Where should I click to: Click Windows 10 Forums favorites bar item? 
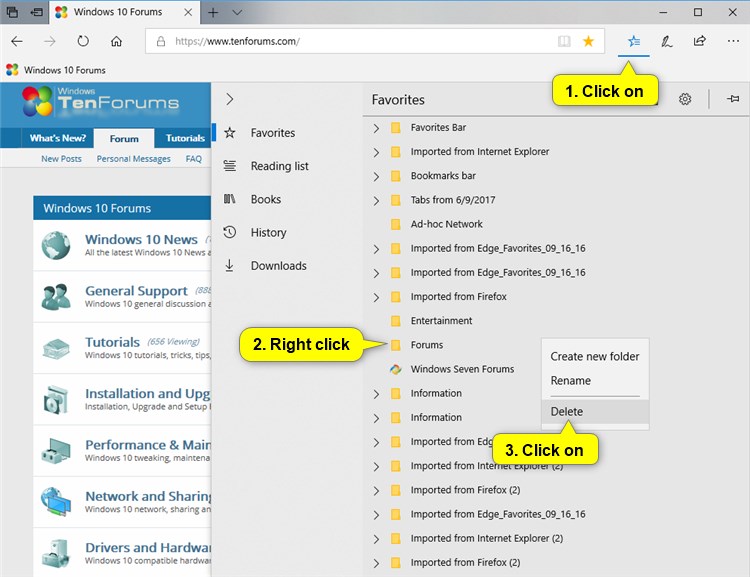[x=56, y=70]
